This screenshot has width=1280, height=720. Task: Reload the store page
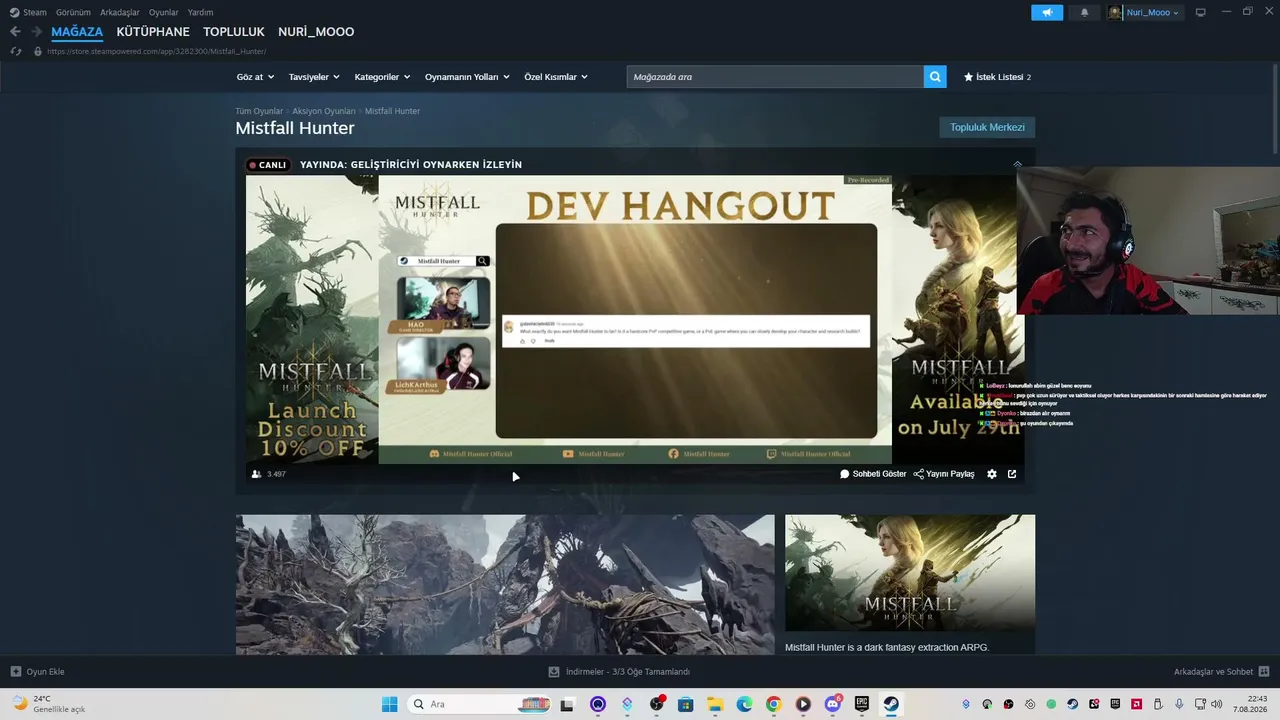pos(15,51)
